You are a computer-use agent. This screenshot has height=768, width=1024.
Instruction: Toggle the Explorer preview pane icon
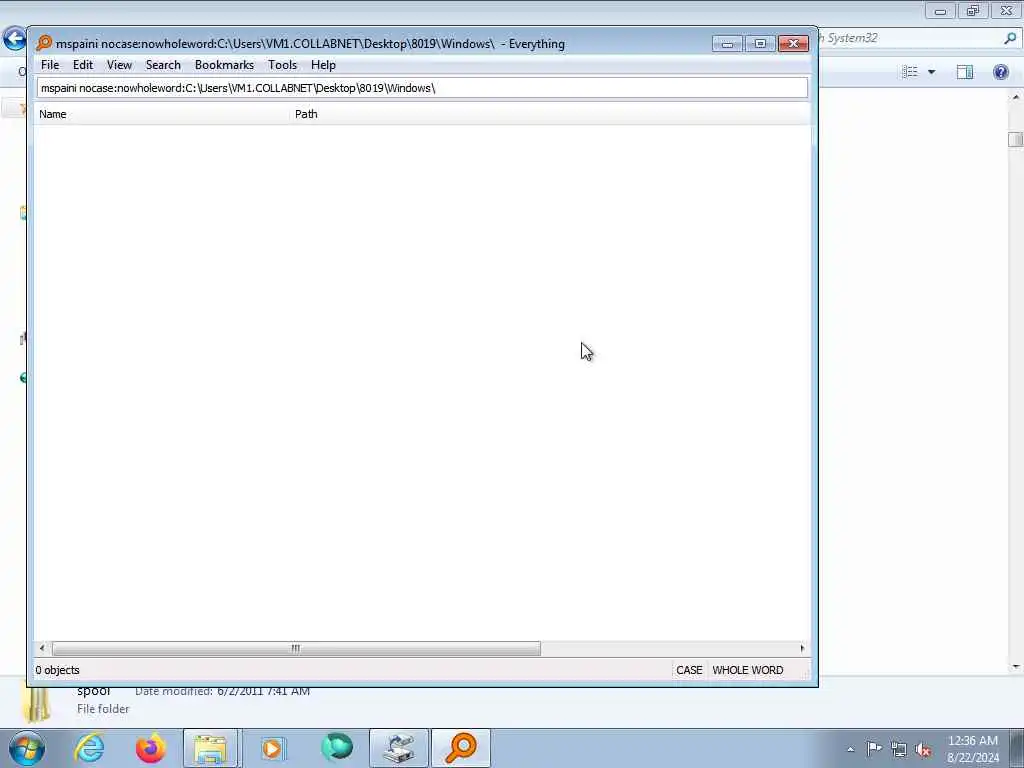tap(965, 72)
